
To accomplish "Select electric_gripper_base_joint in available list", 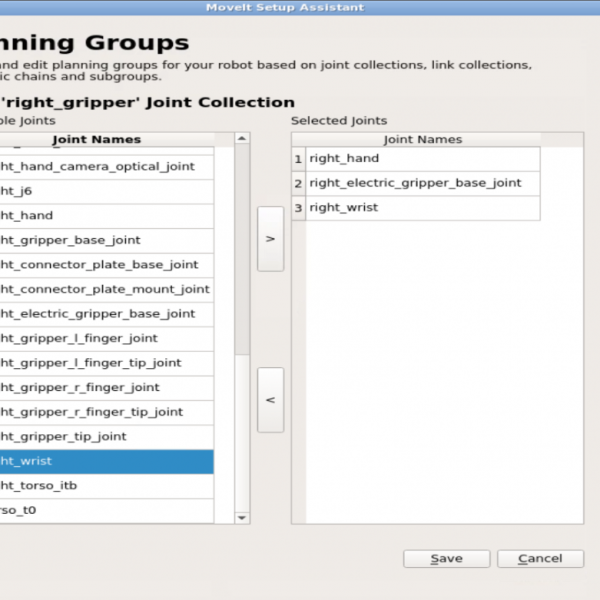I will [x=107, y=314].
